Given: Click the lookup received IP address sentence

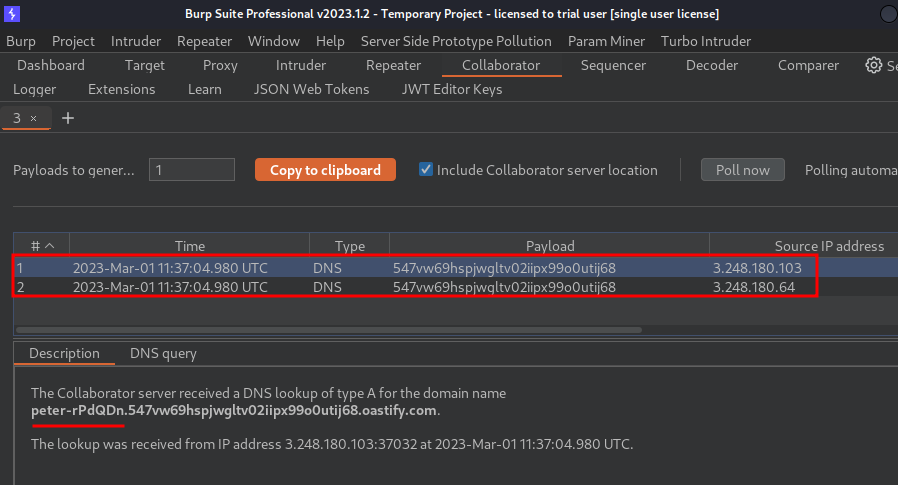Looking at the screenshot, I should click(x=332, y=444).
